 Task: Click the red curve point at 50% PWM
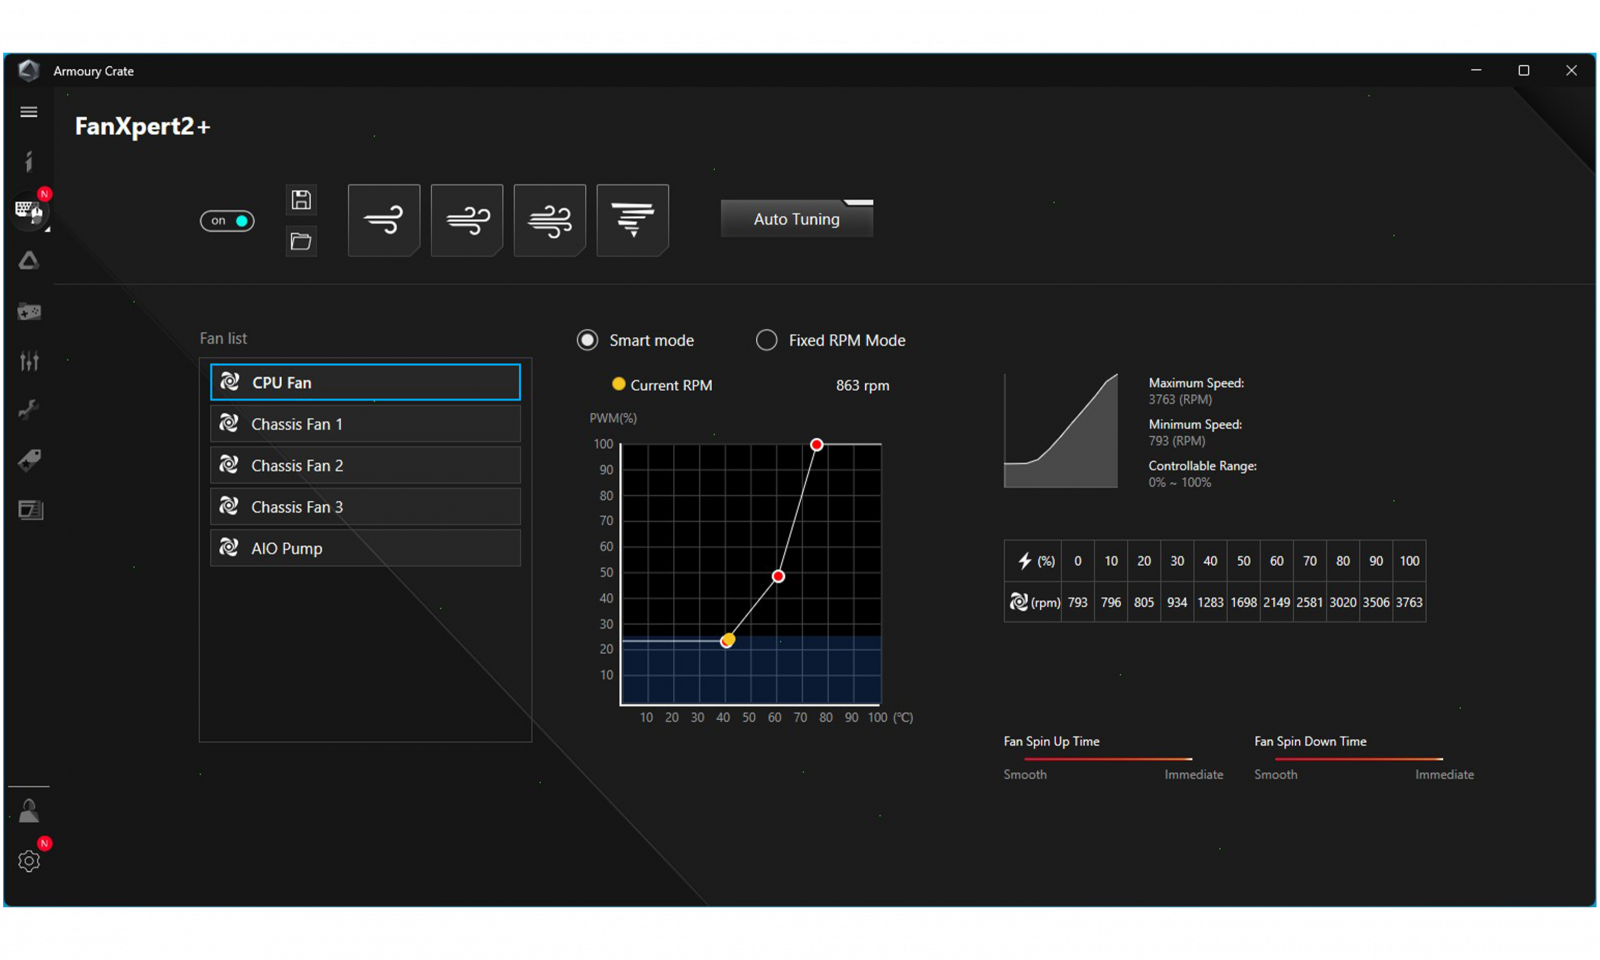click(778, 576)
